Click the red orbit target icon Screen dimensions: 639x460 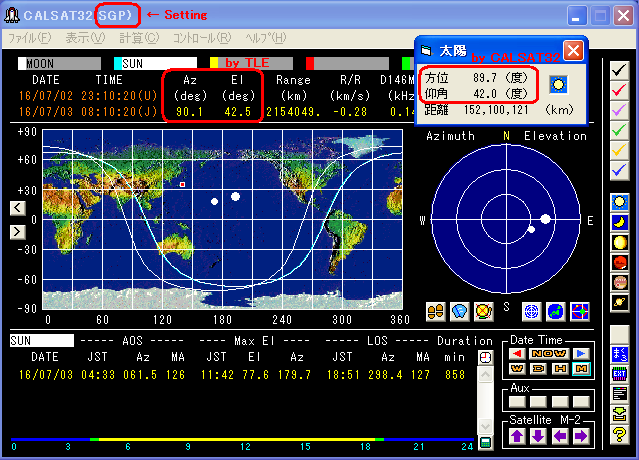(x=580, y=312)
